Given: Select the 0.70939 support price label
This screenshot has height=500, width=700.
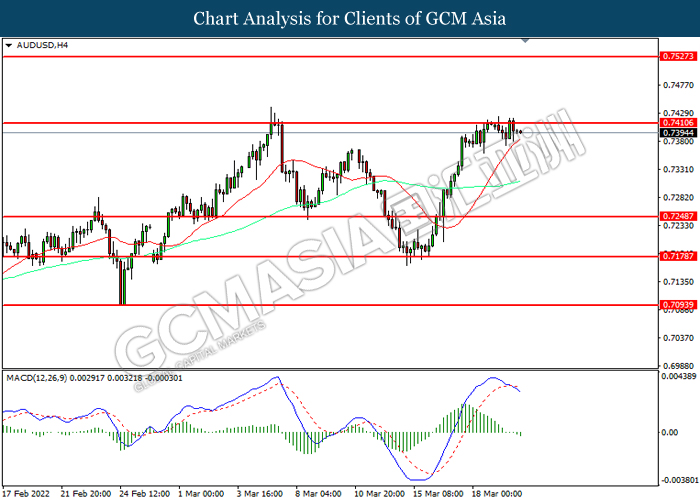Looking at the screenshot, I should (678, 305).
